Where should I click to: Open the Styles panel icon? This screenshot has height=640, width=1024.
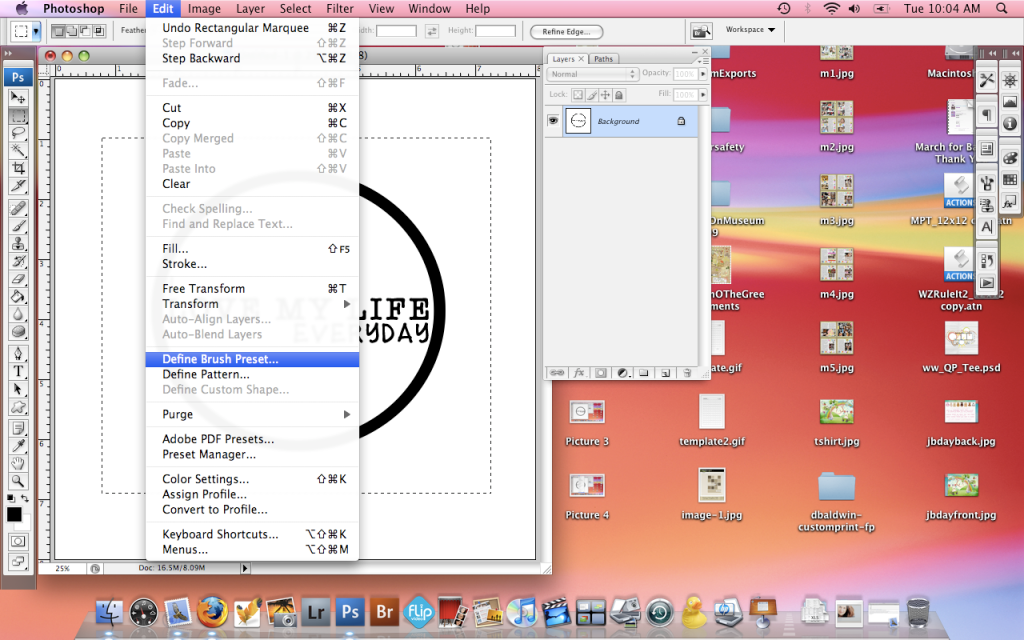click(x=1010, y=202)
